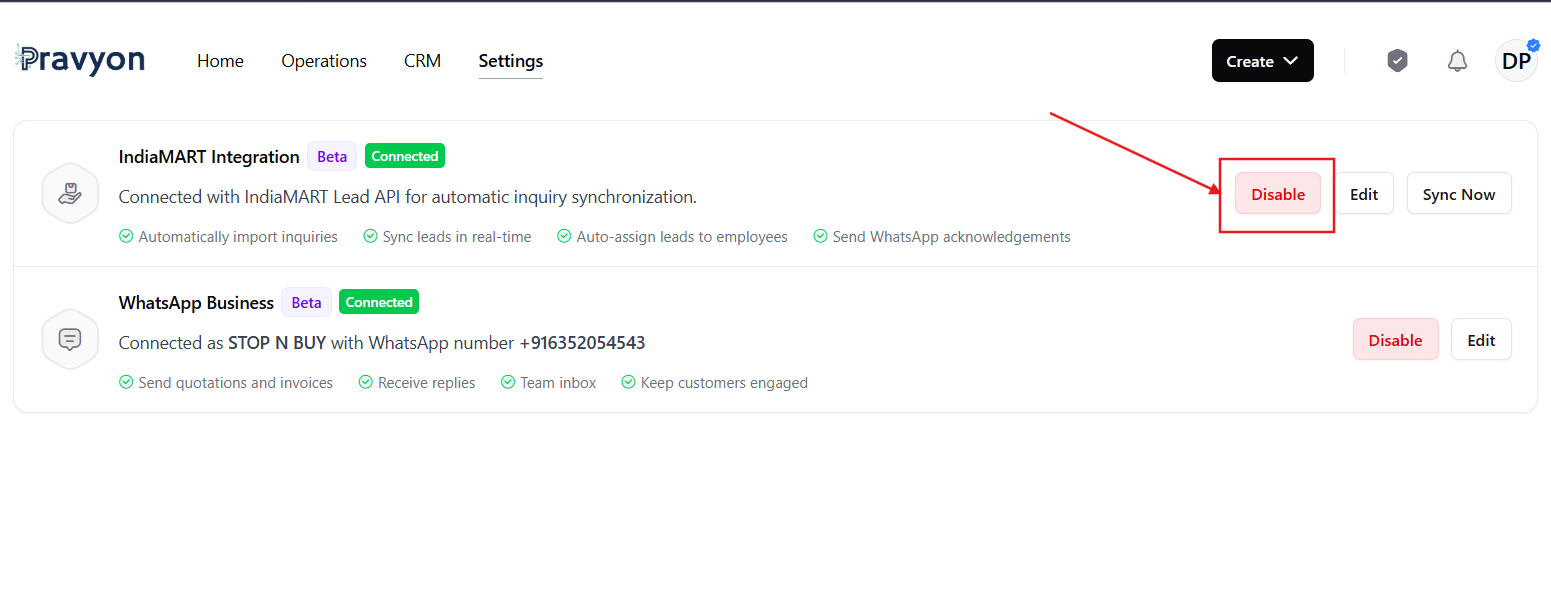Disable the IndiaMART Integration

[1278, 194]
